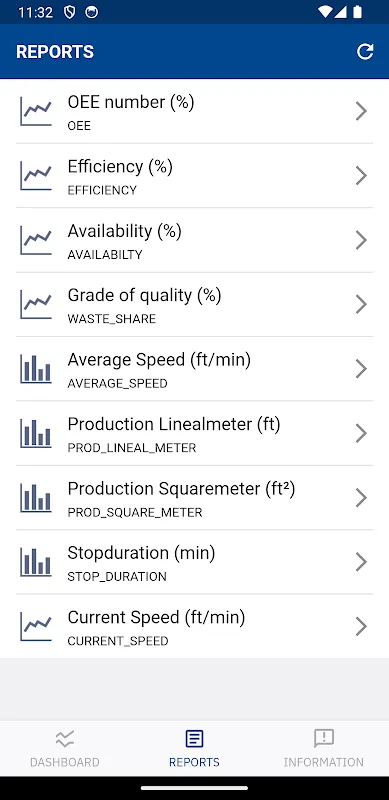
Task: Open the Efficiency (%) report entry
Action: click(194, 176)
